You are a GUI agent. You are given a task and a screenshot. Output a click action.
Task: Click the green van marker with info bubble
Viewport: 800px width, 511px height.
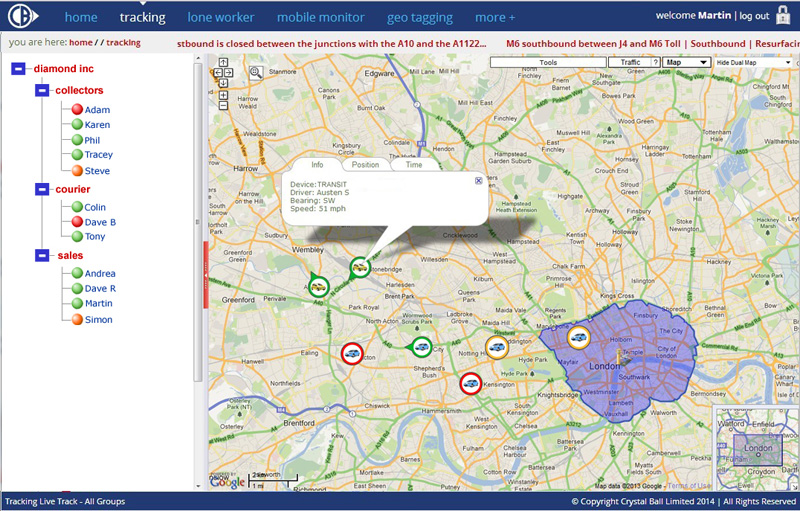[x=360, y=267]
